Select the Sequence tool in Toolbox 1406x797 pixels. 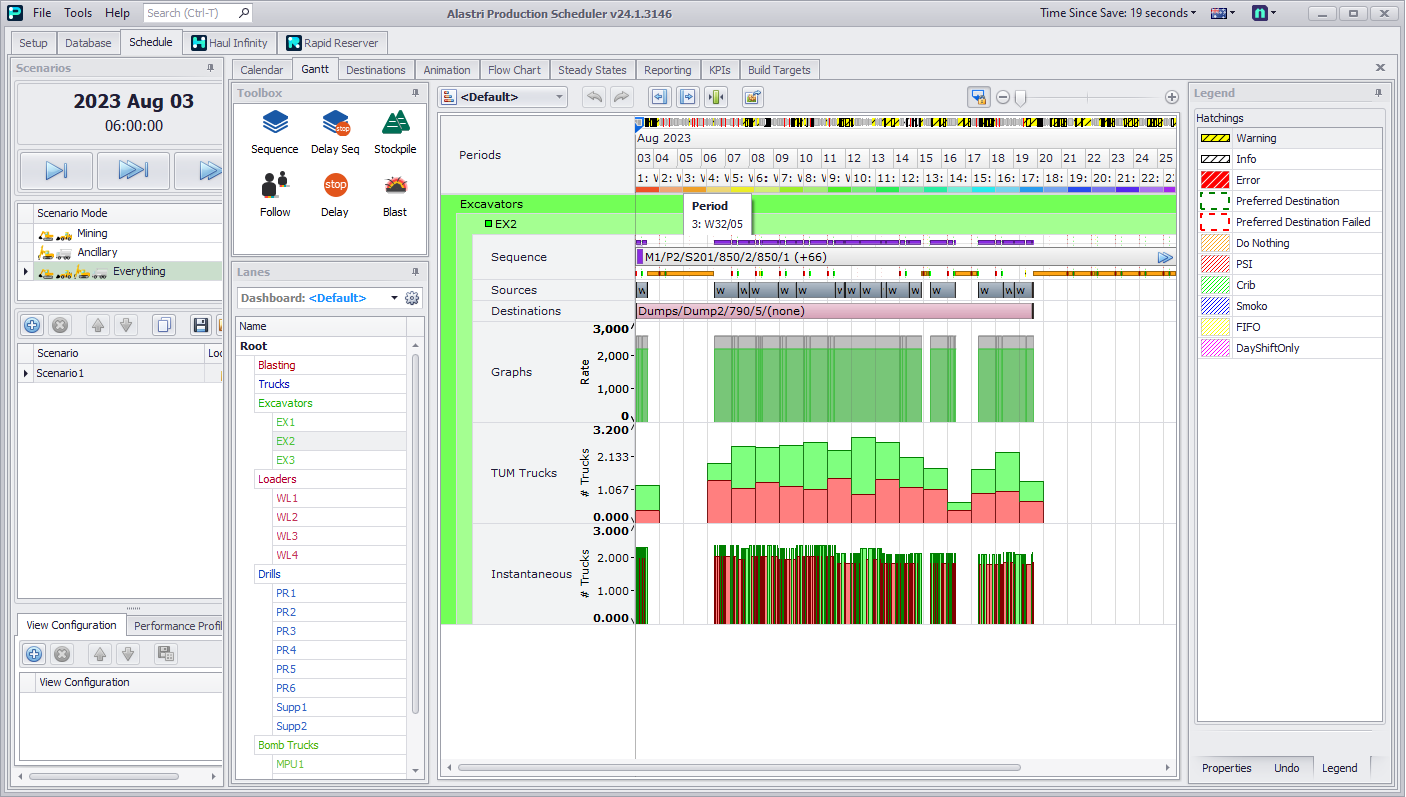click(x=274, y=124)
